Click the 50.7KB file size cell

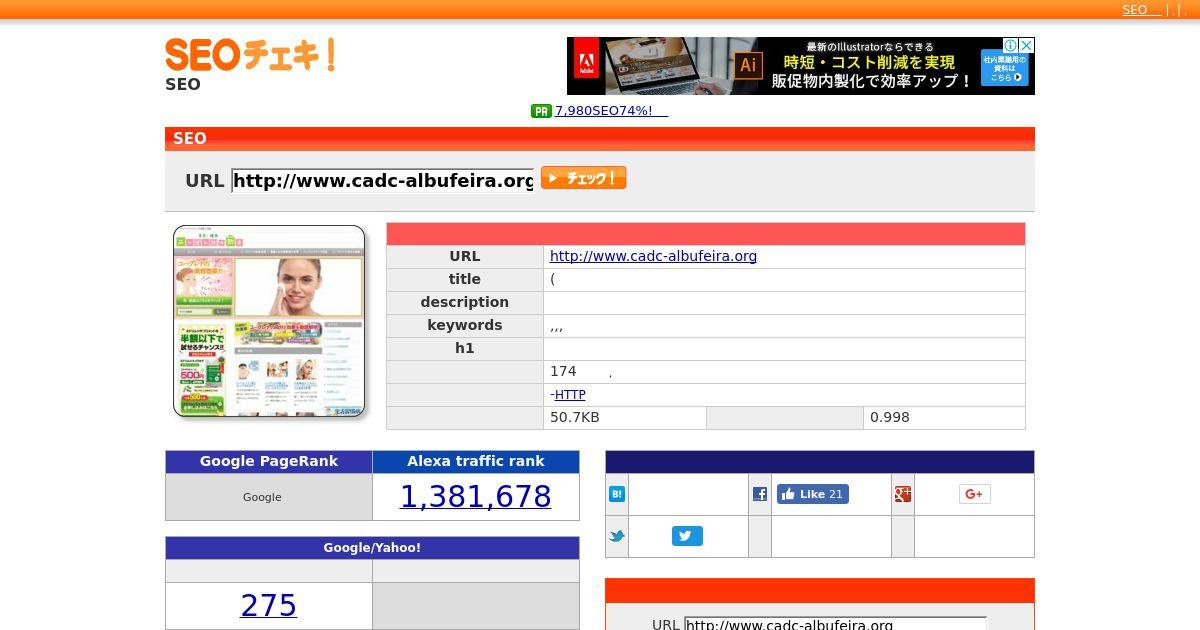point(625,418)
